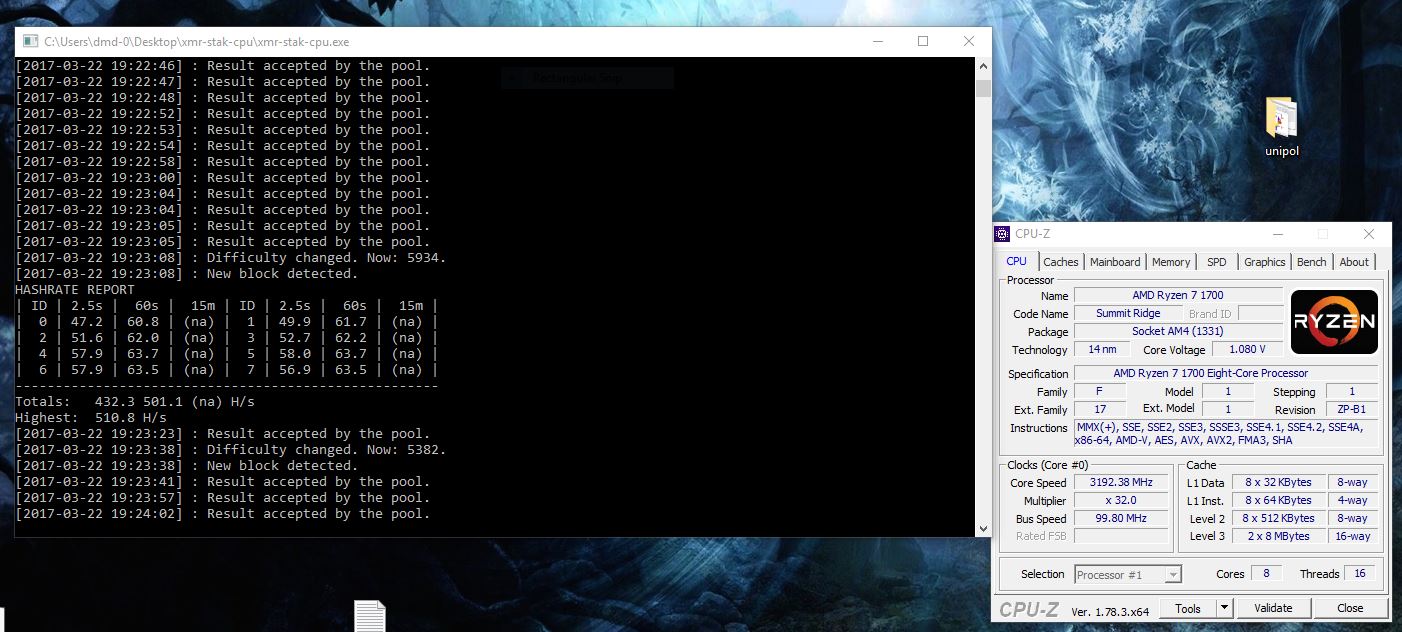
Task: Click the 99.80 MHz bus speed value
Action: [x=1121, y=519]
